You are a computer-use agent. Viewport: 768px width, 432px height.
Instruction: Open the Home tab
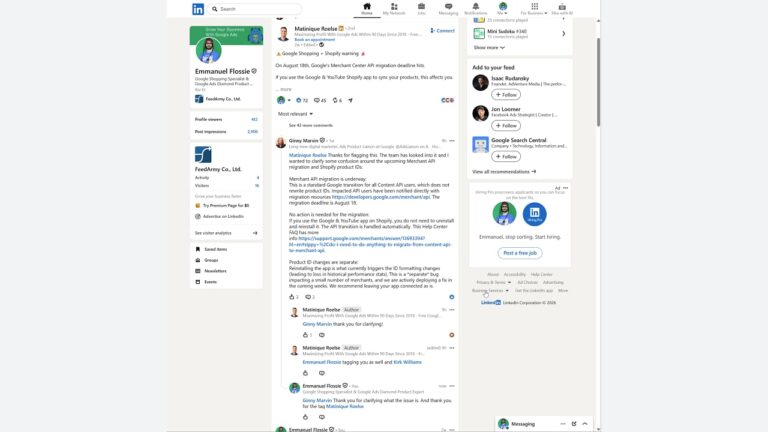(x=367, y=9)
